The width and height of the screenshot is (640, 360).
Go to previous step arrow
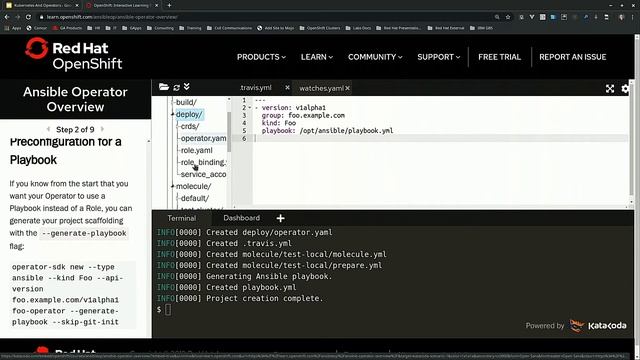click(x=48, y=129)
